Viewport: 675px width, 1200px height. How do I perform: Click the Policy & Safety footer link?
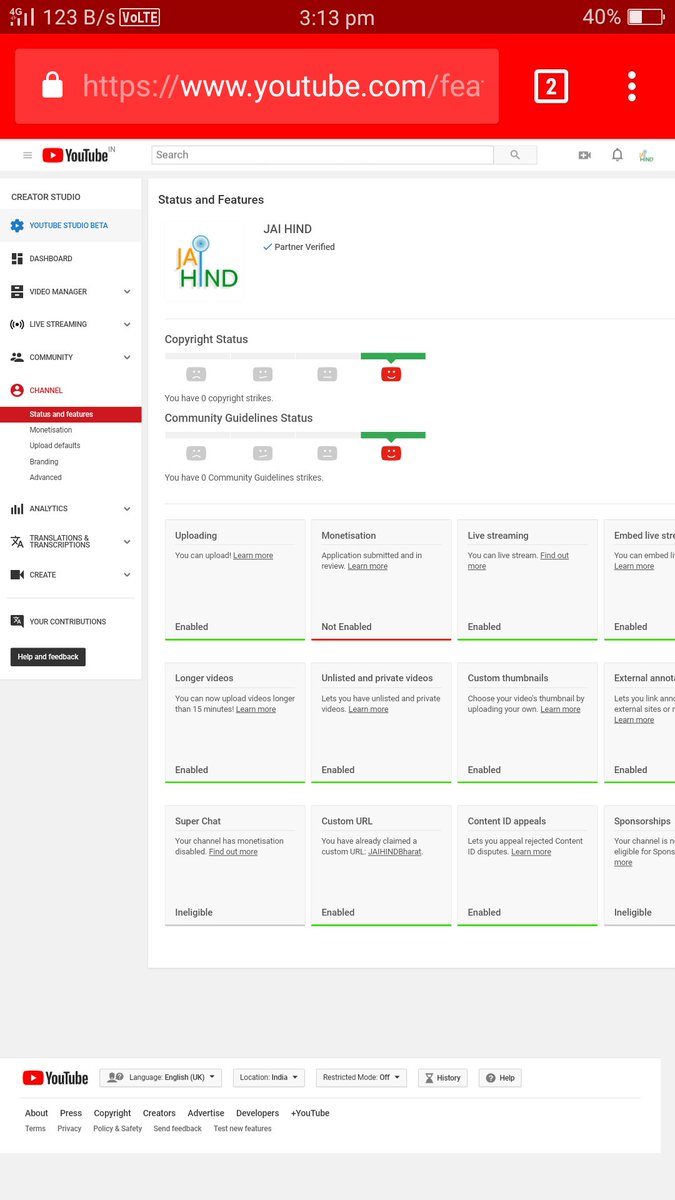tap(118, 1129)
